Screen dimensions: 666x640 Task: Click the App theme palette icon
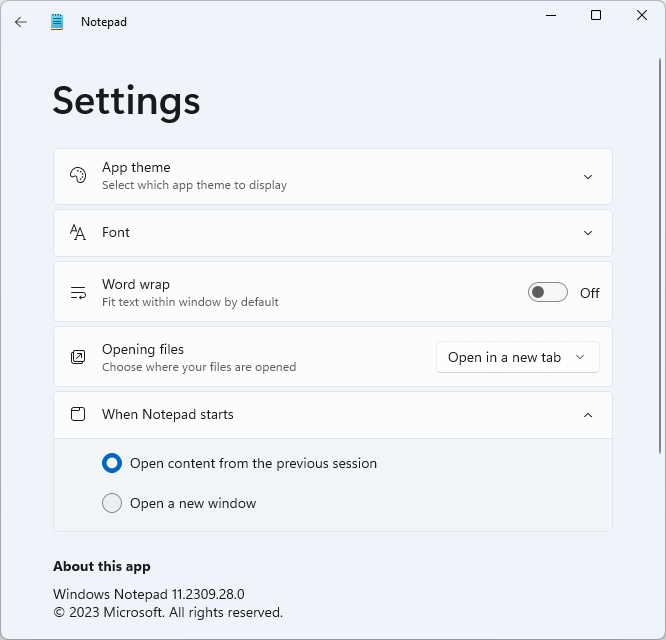click(78, 175)
